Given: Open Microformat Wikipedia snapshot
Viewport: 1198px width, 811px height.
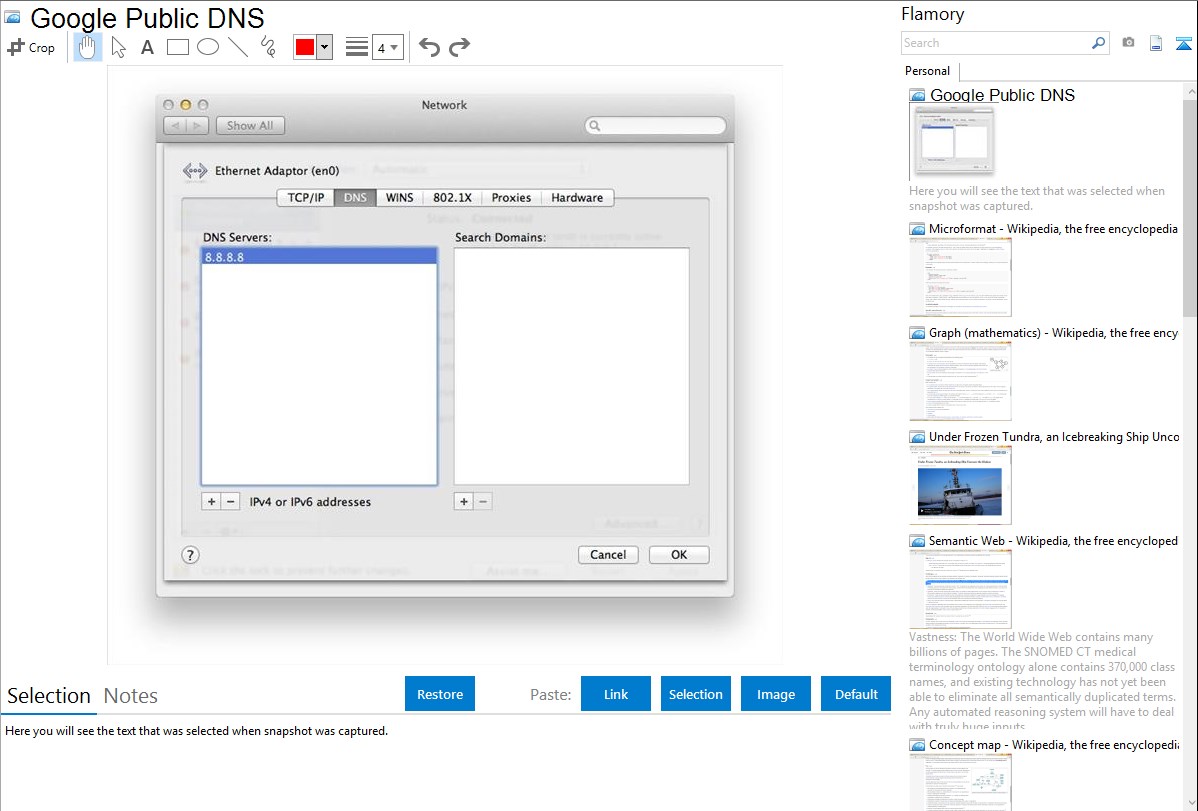Looking at the screenshot, I should [1053, 229].
